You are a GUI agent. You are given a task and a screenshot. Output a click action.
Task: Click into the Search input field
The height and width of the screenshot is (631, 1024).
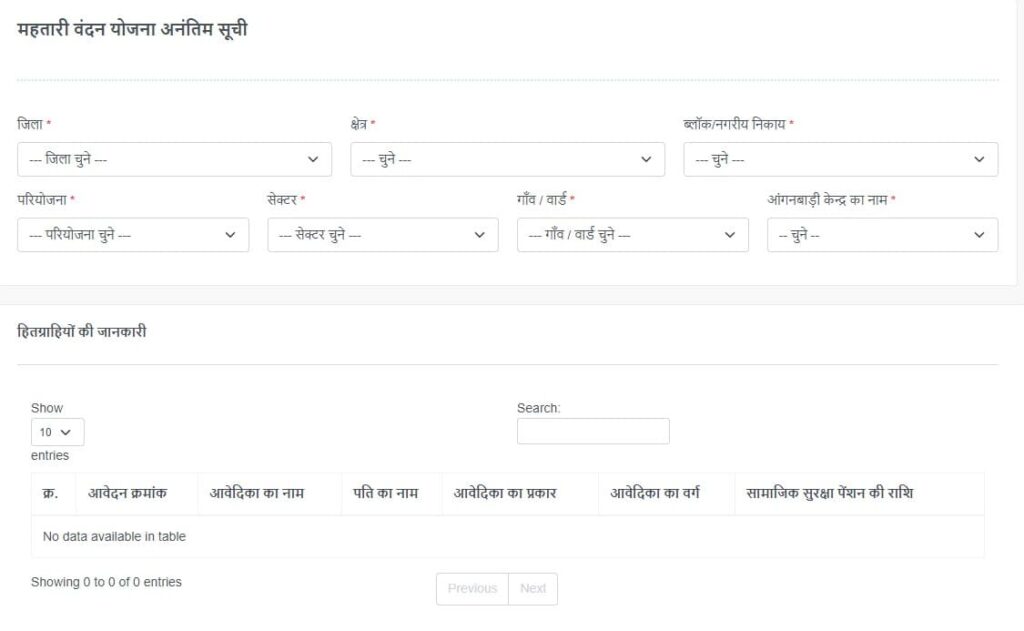(x=593, y=431)
